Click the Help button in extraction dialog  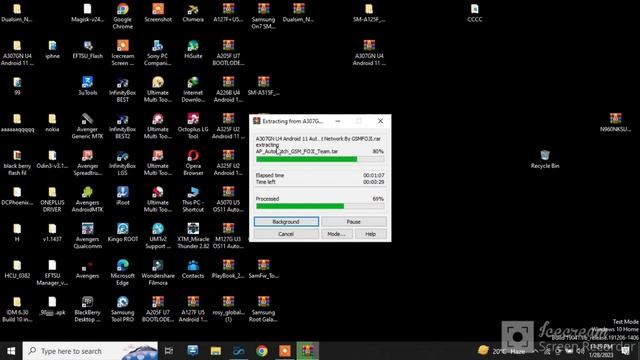370,234
